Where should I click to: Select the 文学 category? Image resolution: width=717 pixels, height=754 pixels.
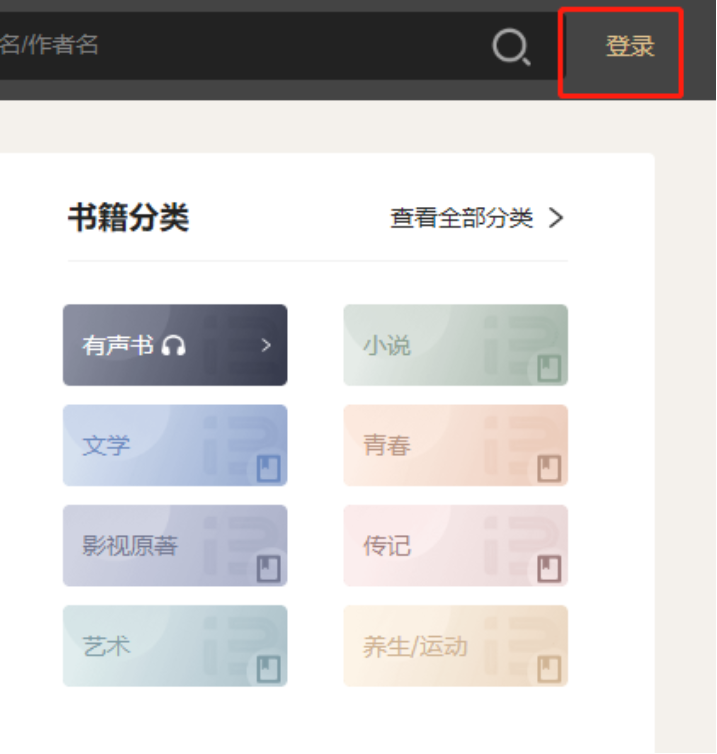[175, 446]
